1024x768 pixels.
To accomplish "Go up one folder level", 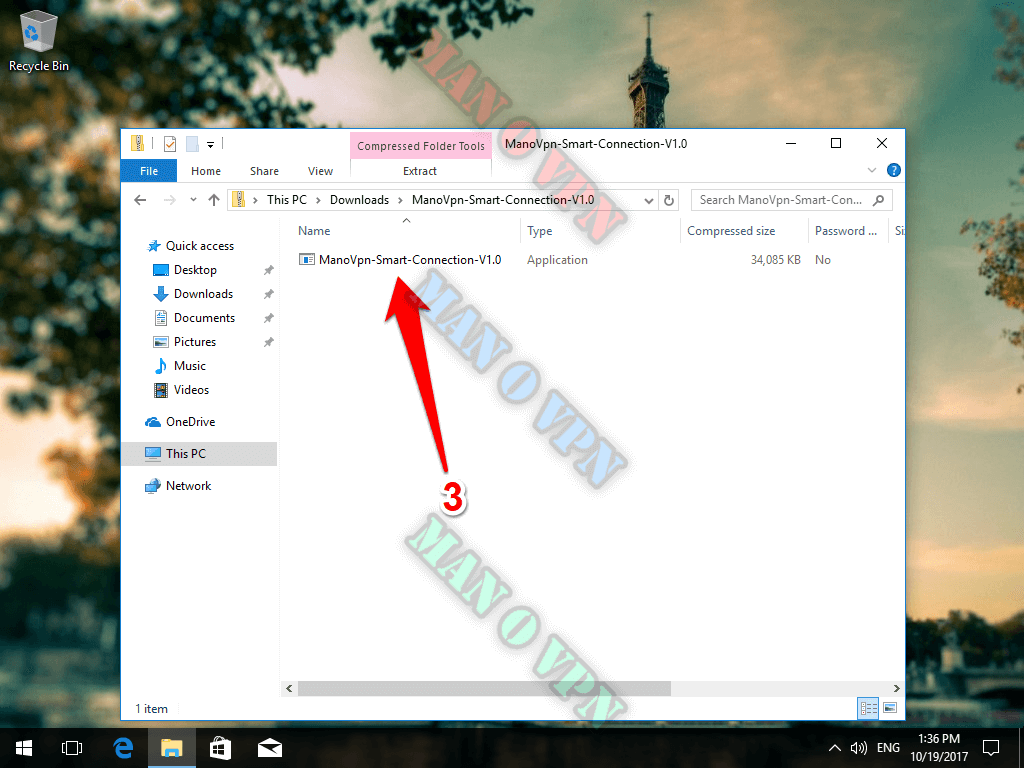I will click(x=214, y=200).
